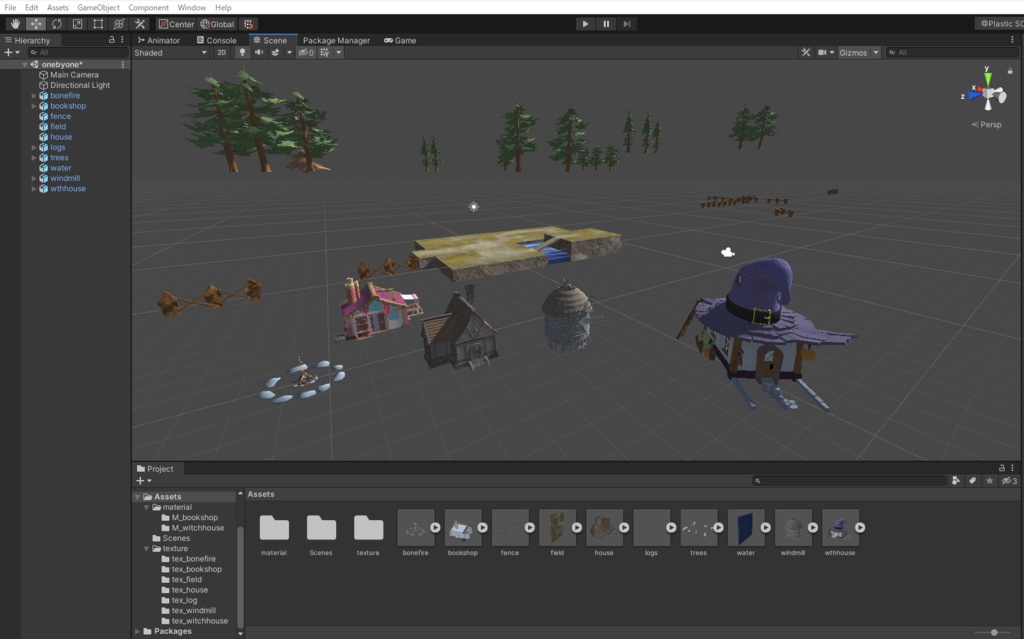Screen dimensions: 1024x639
Task: Open the Assets menu
Action: coord(57,7)
